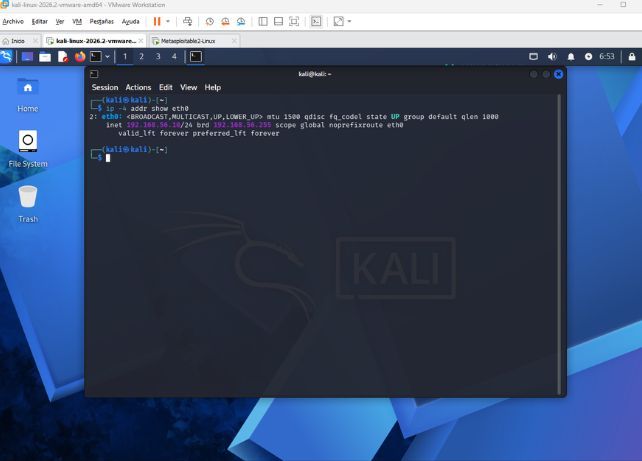
Task: Toggle the thumbnail bar view icon
Action: pyautogui.click(x=278, y=21)
